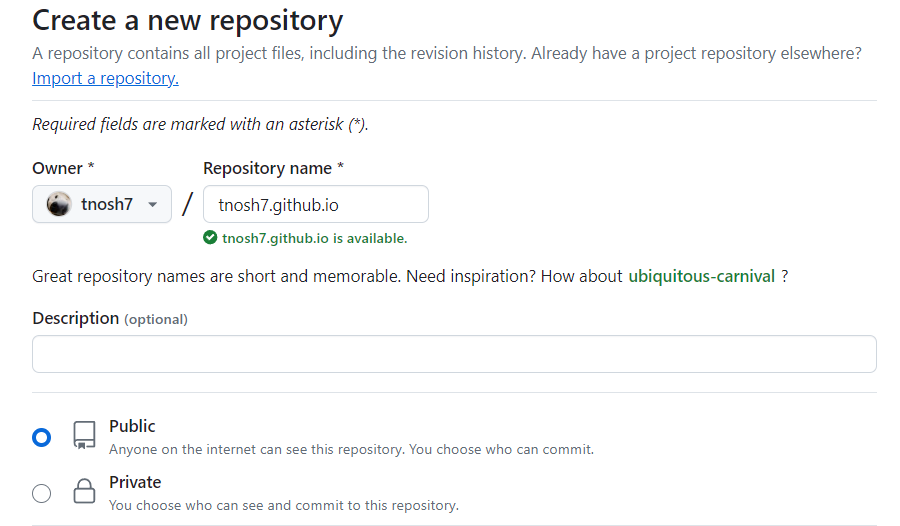The height and width of the screenshot is (526, 900).
Task: Click the "Public" option label
Action: coord(132,426)
